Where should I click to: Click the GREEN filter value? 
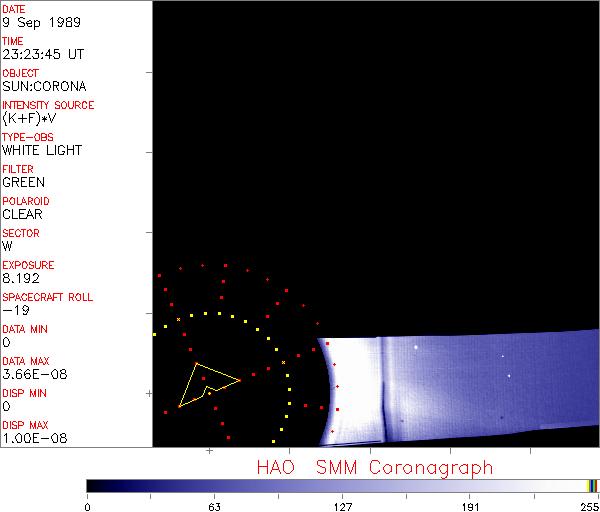click(23, 182)
